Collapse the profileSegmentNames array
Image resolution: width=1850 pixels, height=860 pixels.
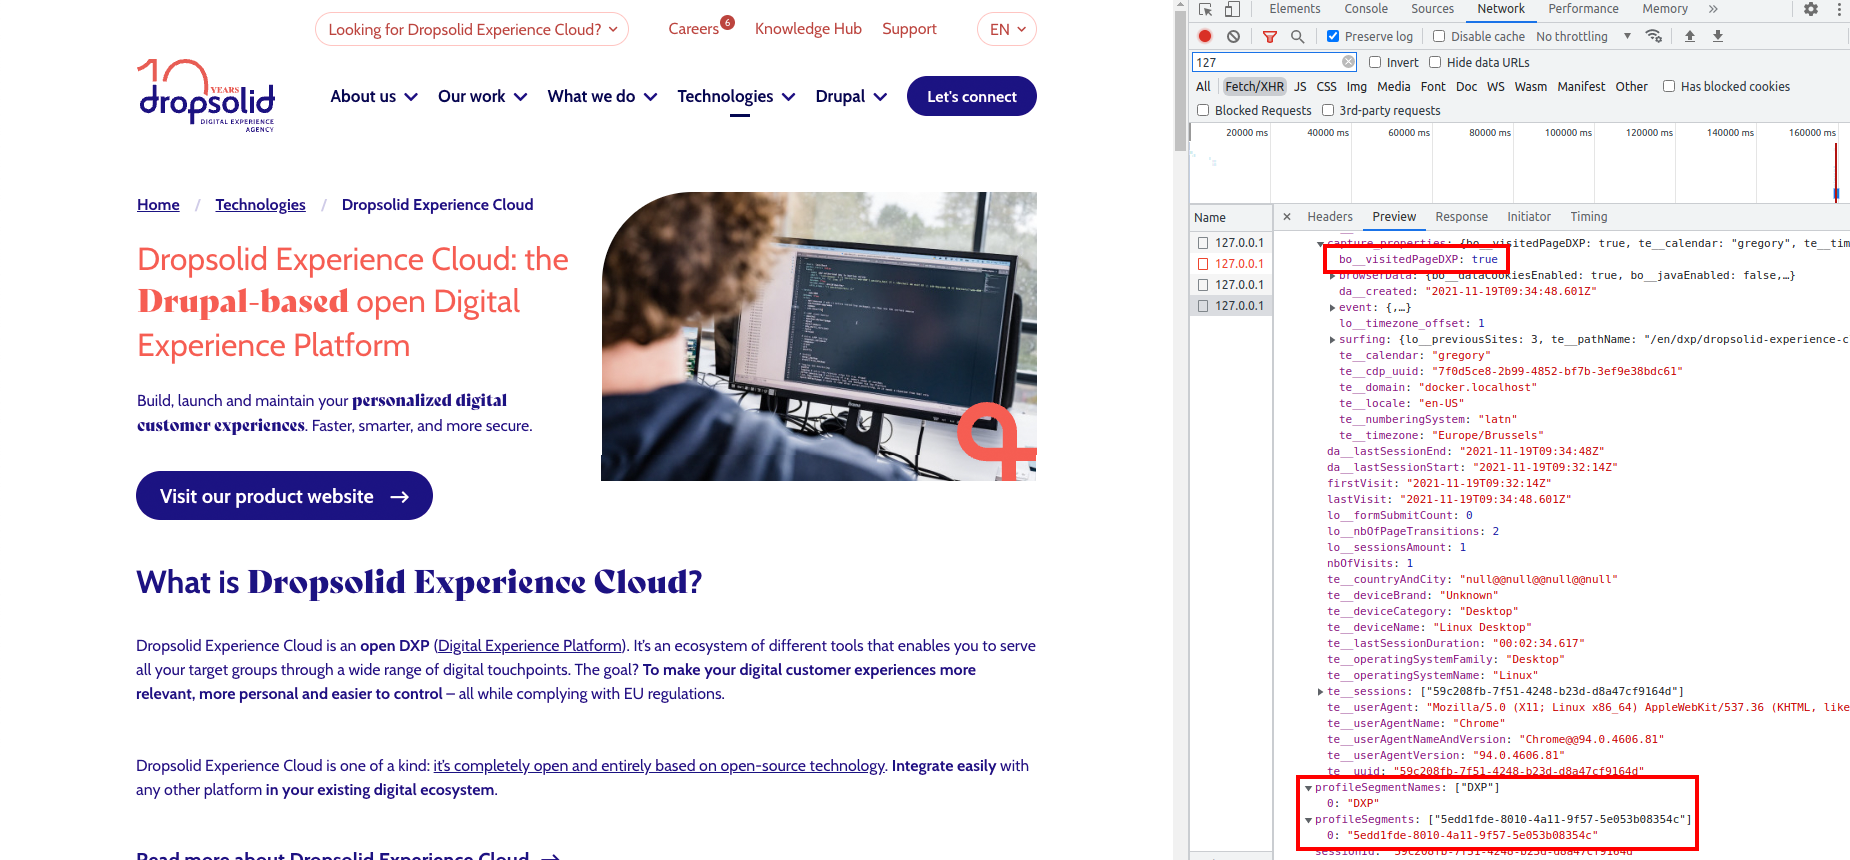click(1309, 788)
